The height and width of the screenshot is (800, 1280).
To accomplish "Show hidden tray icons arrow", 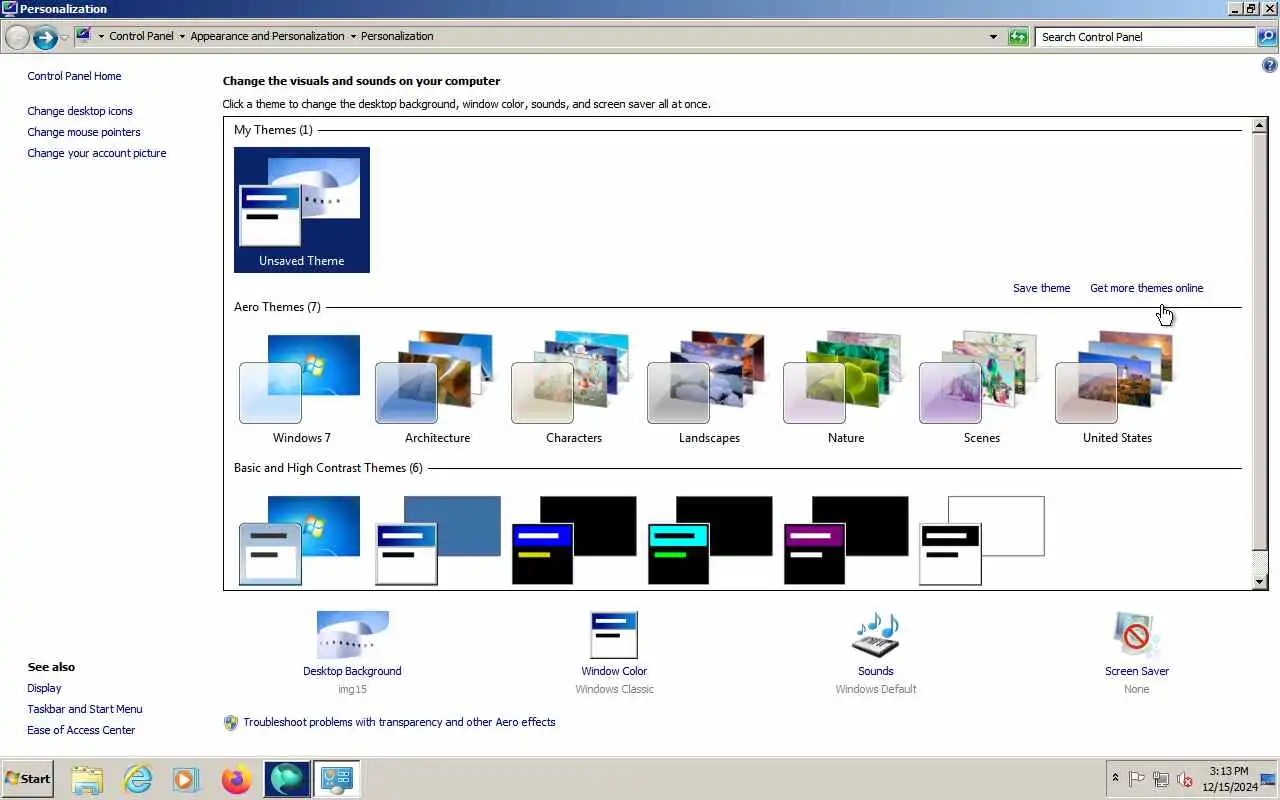I will coord(1116,778).
